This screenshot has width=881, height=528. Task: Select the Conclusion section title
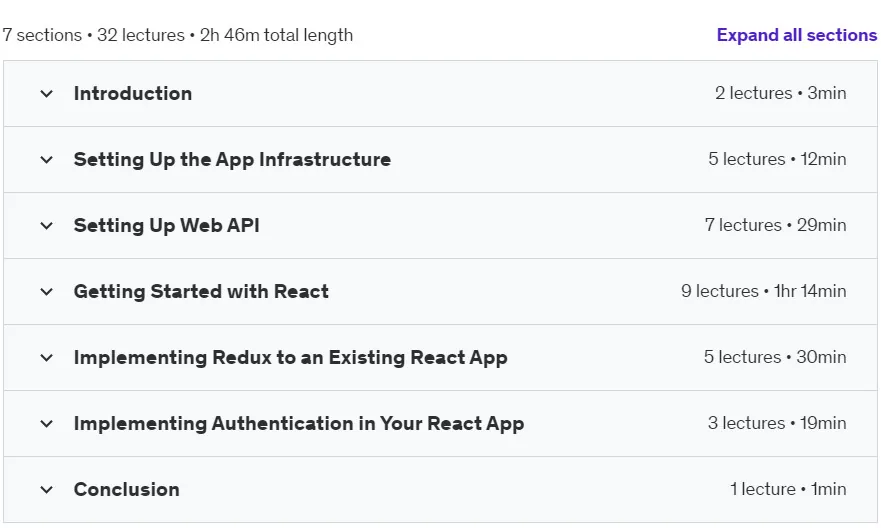click(x=126, y=489)
